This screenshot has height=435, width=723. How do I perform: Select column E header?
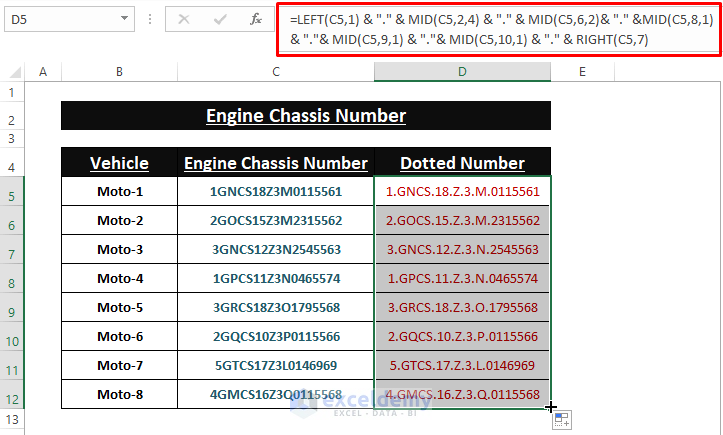pyautogui.click(x=582, y=72)
